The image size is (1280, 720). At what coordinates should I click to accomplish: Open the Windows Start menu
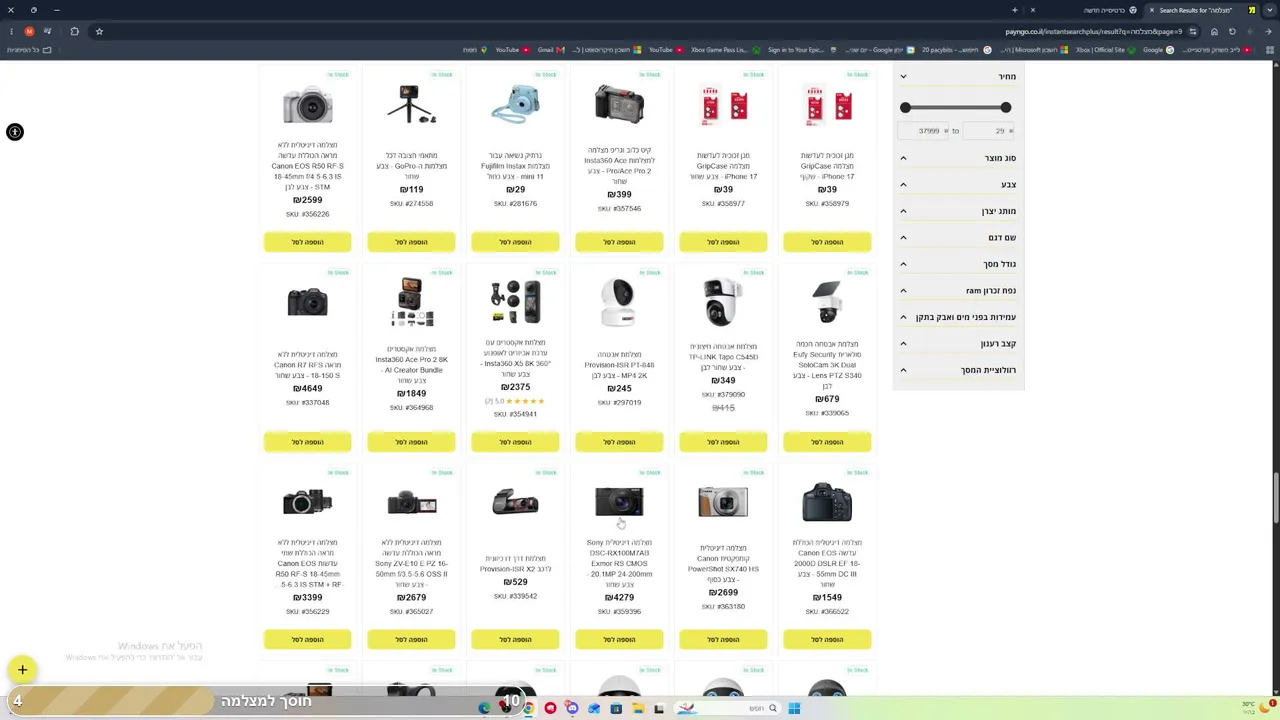(x=794, y=708)
